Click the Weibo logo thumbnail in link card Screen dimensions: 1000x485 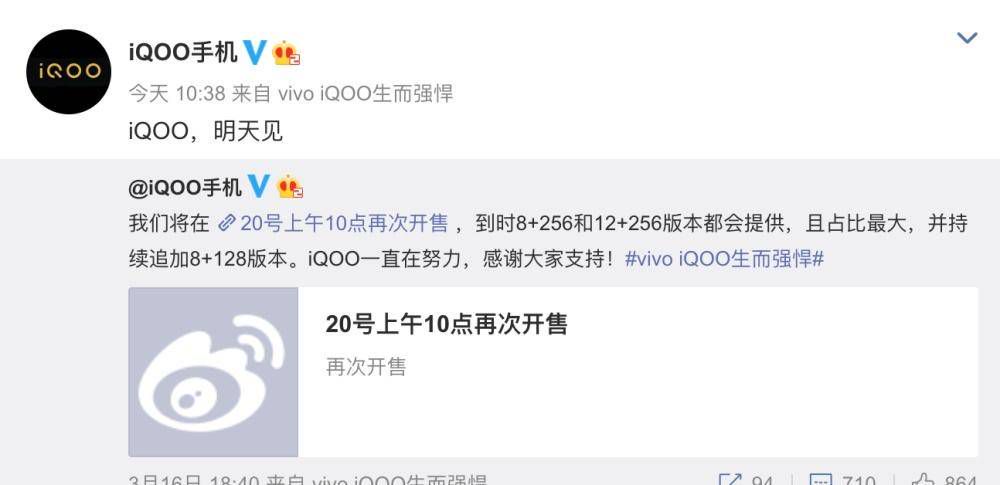[x=213, y=372]
